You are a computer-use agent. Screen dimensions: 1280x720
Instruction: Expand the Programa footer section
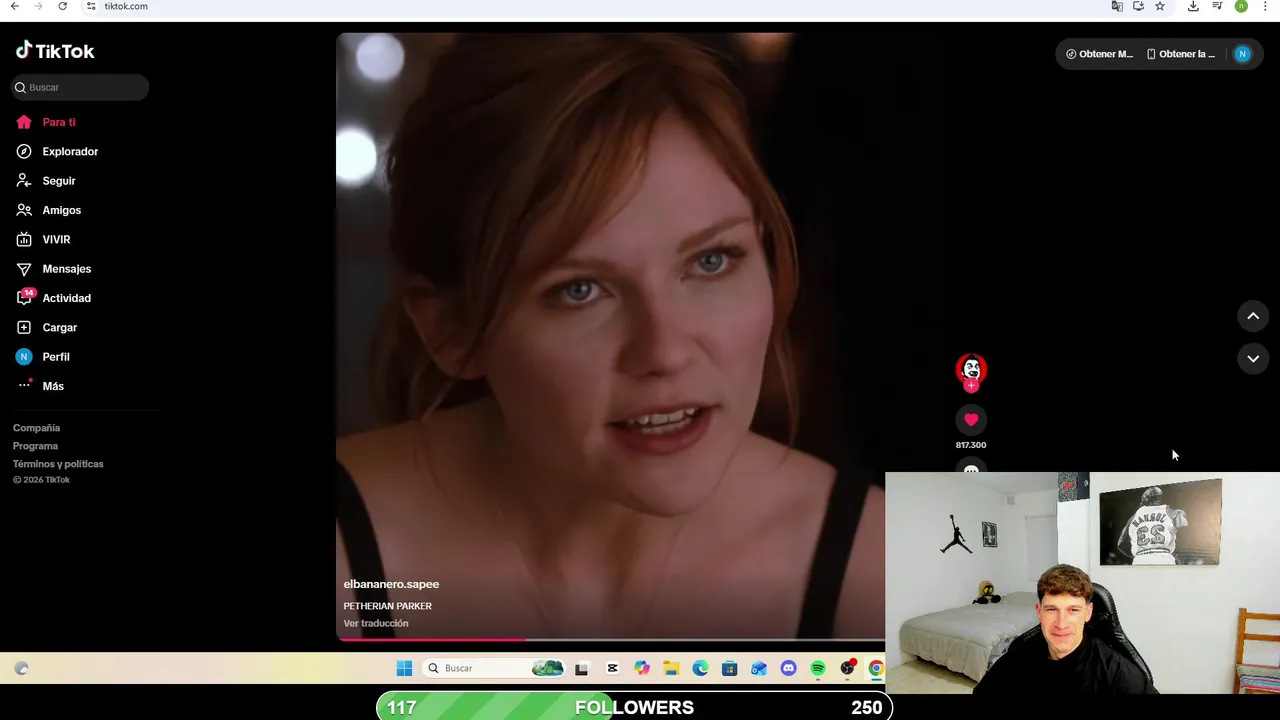[x=35, y=446]
